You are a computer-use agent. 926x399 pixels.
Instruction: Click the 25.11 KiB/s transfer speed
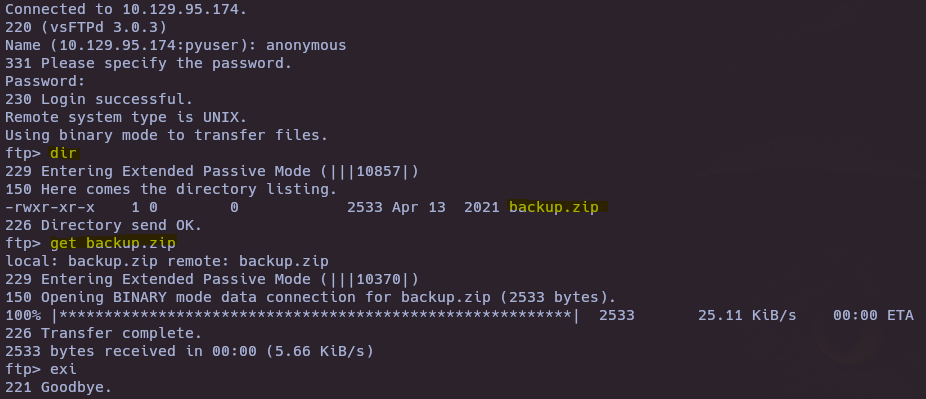pyautogui.click(x=747, y=315)
